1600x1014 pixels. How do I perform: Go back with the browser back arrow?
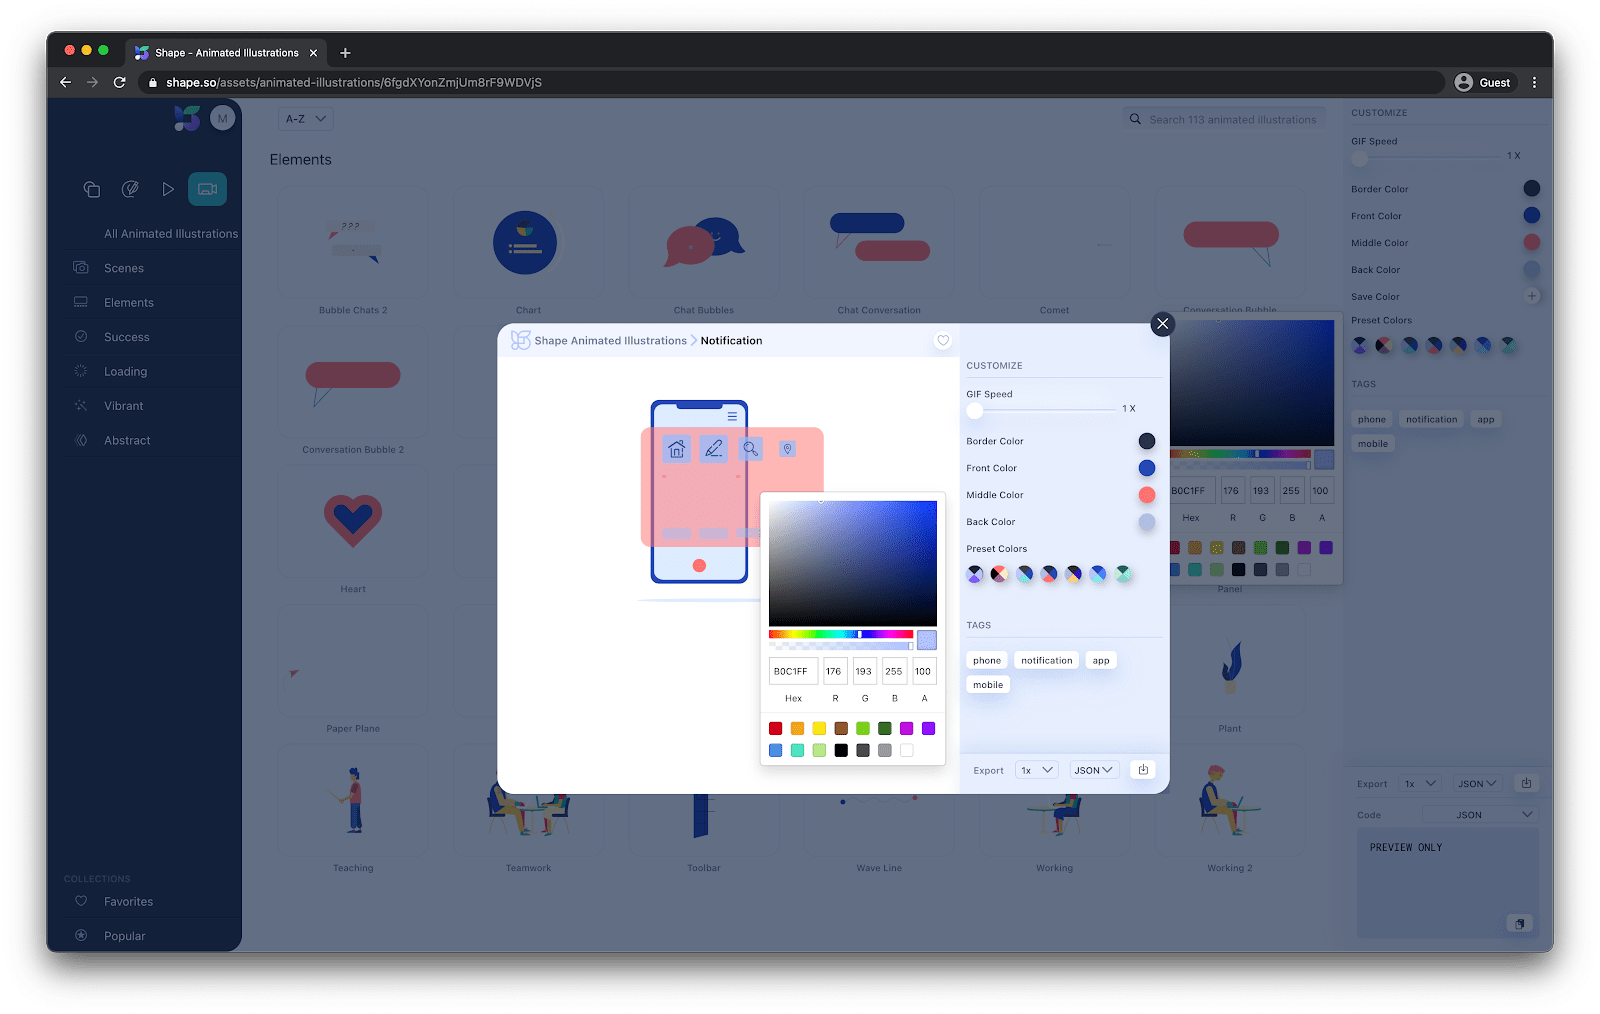65,82
